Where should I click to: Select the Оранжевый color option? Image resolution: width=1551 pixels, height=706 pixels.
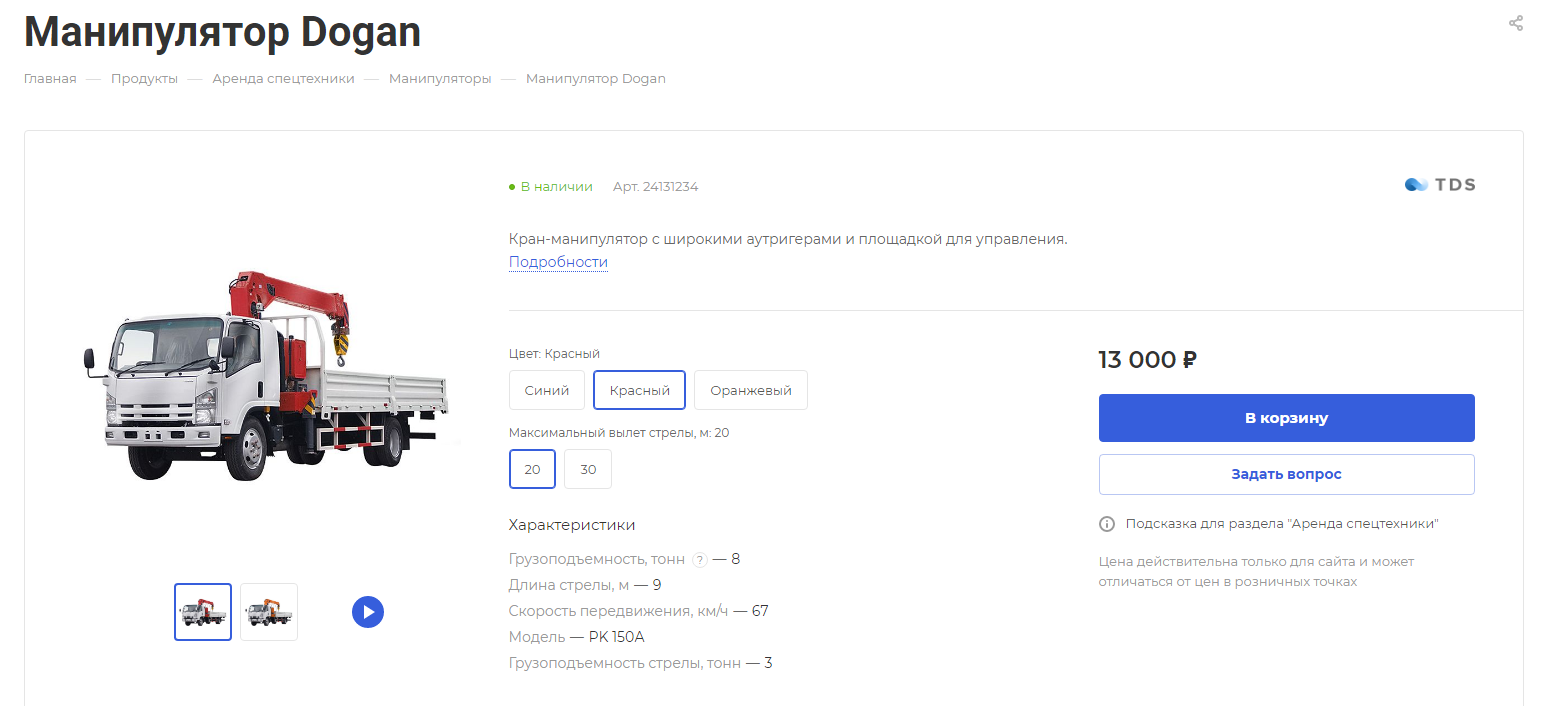pos(751,390)
